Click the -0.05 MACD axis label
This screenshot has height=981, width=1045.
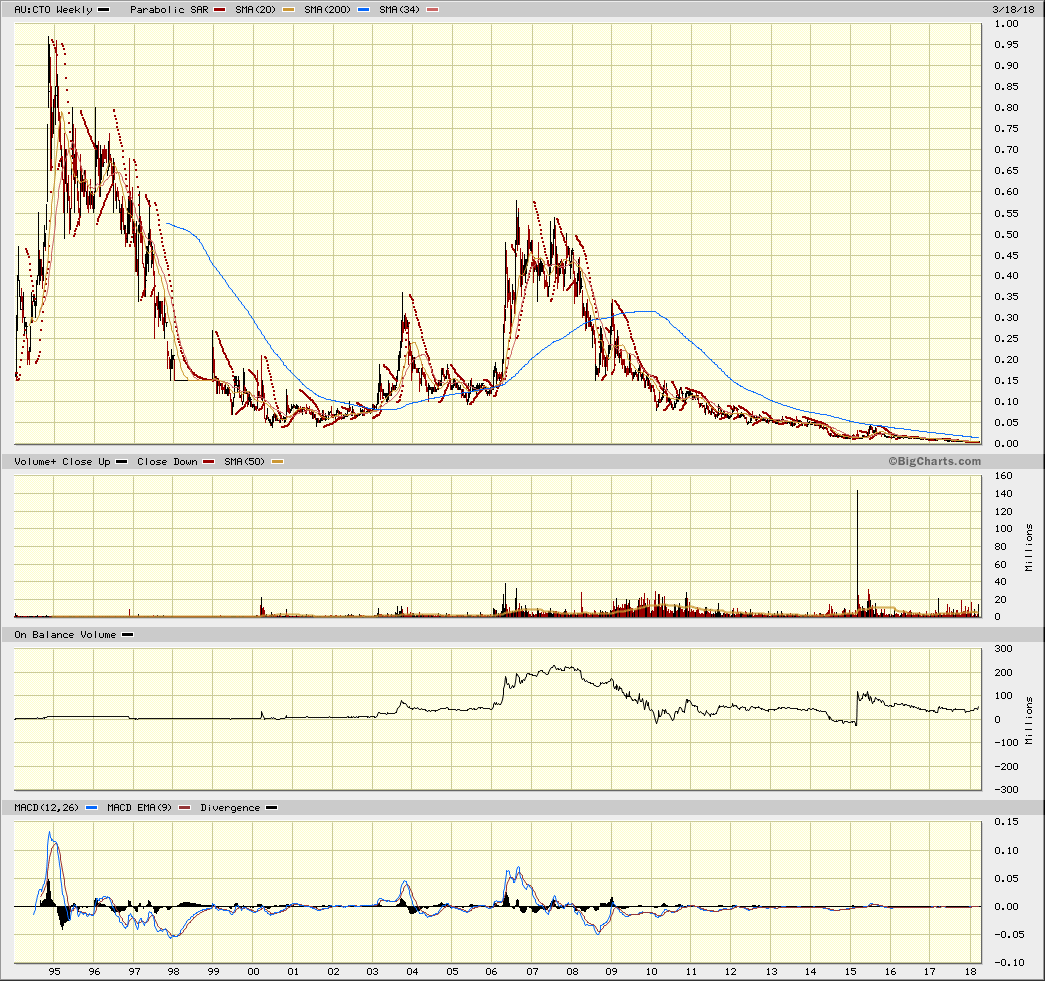(1009, 934)
